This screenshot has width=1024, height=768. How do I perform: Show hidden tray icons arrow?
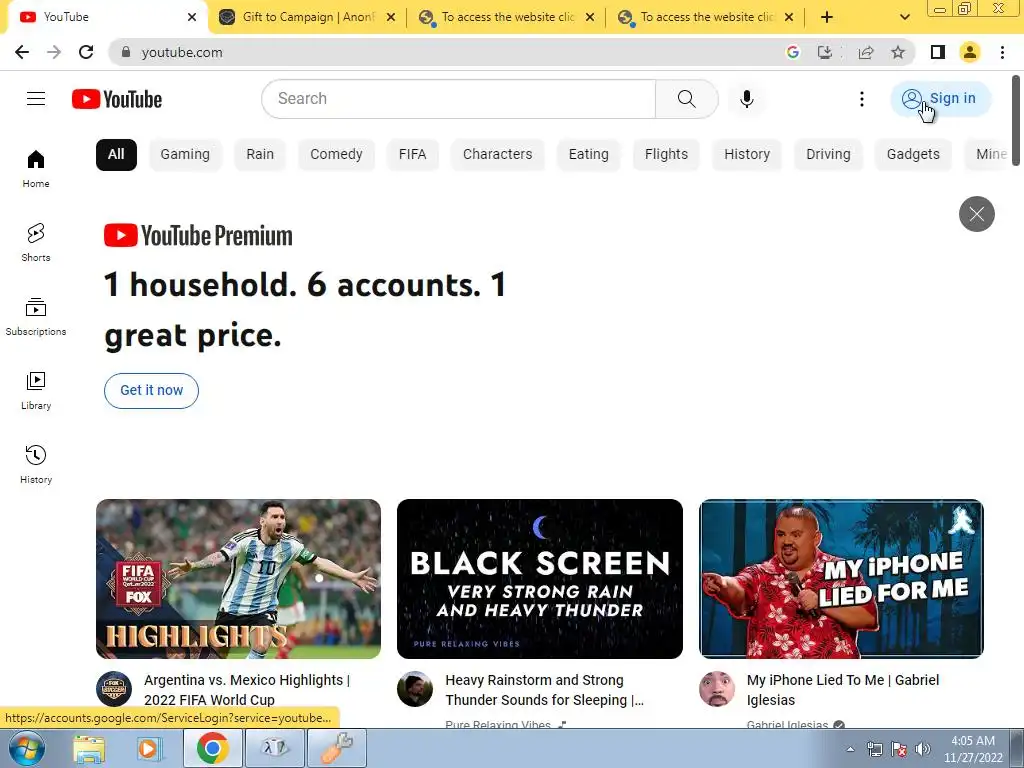(x=850, y=749)
